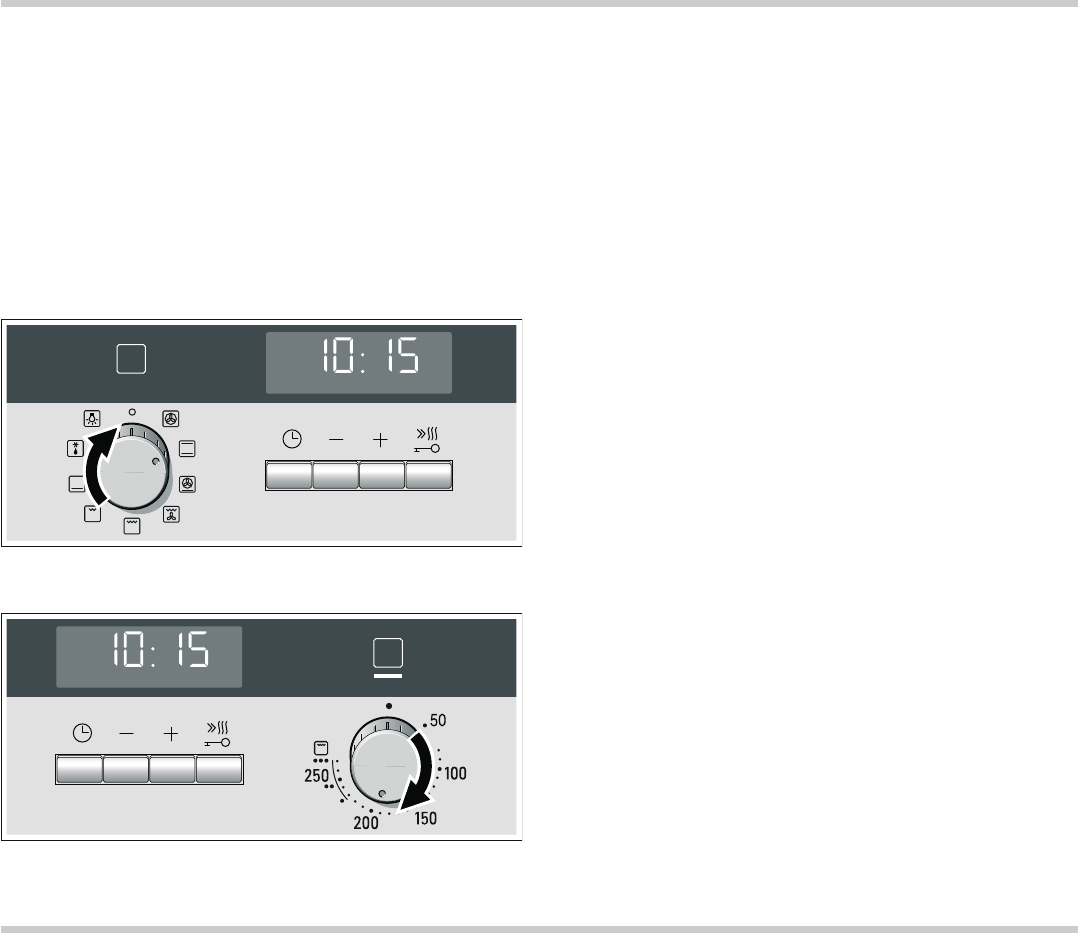This screenshot has height=945, width=1079.
Task: Push the minus button beside temperature knob
Action: tap(126, 770)
